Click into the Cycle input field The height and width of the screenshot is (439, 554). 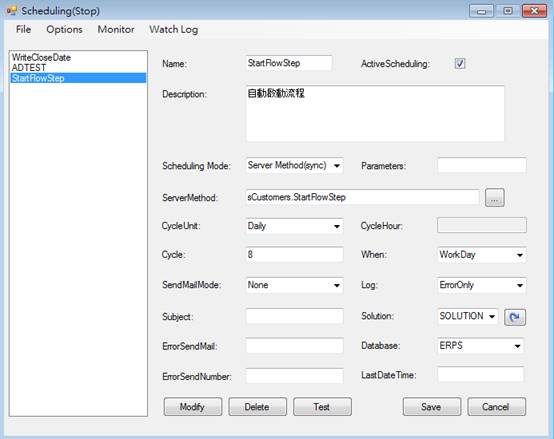(x=295, y=255)
